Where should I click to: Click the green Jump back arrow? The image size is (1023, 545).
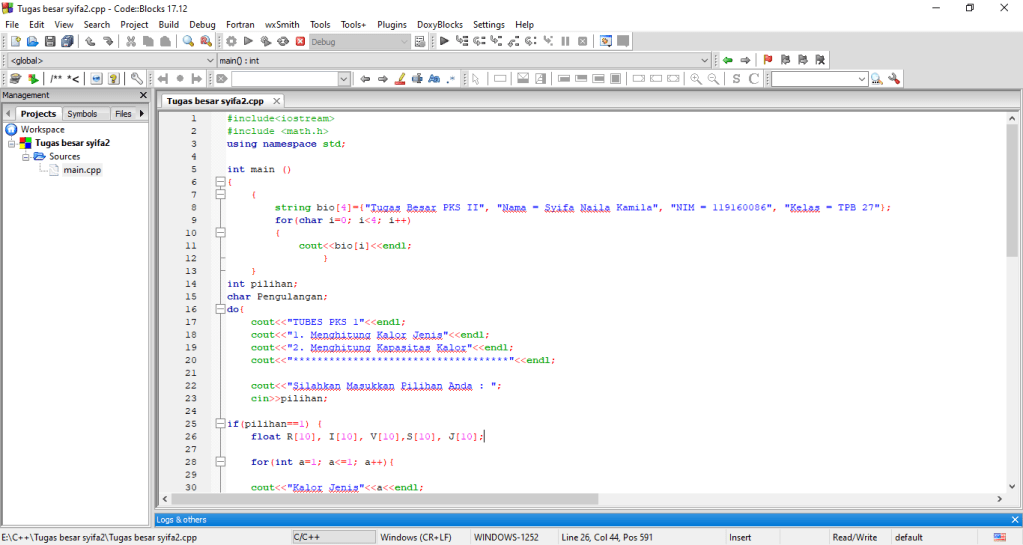(728, 60)
